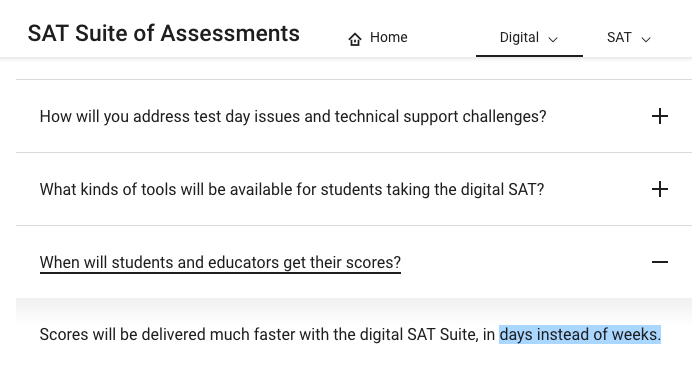This screenshot has width=692, height=382.
Task: Click plus icon for technical support question
Action: coord(660,116)
